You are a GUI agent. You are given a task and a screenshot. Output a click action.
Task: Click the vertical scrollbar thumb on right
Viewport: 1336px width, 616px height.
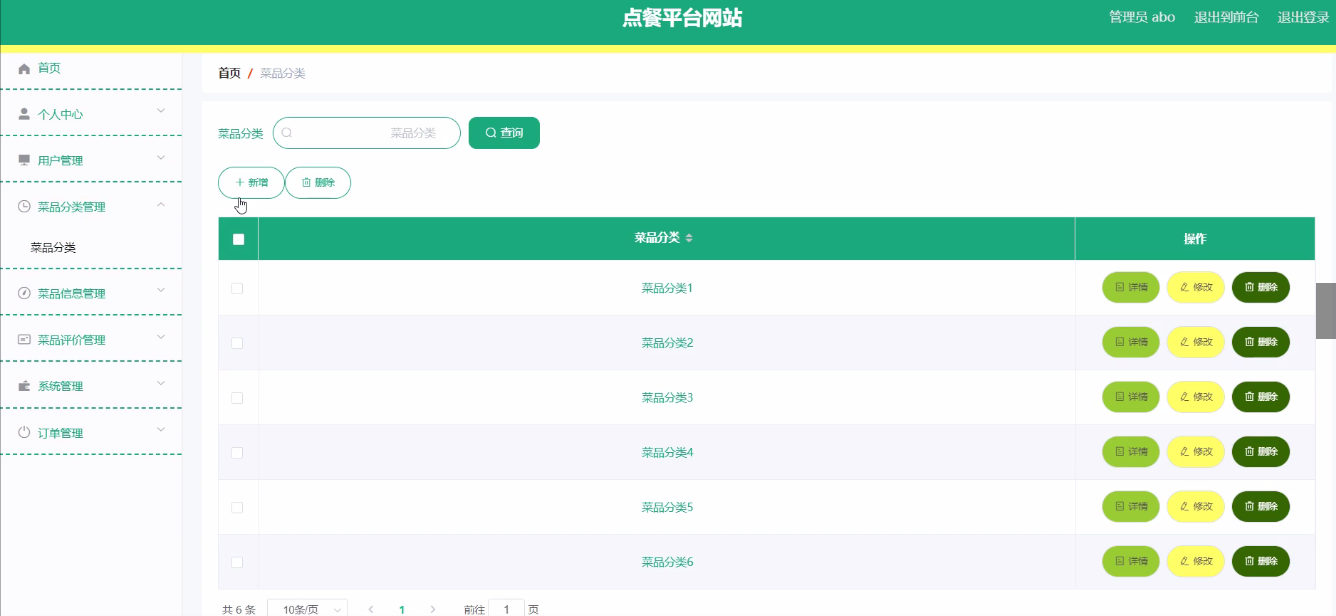click(1326, 311)
